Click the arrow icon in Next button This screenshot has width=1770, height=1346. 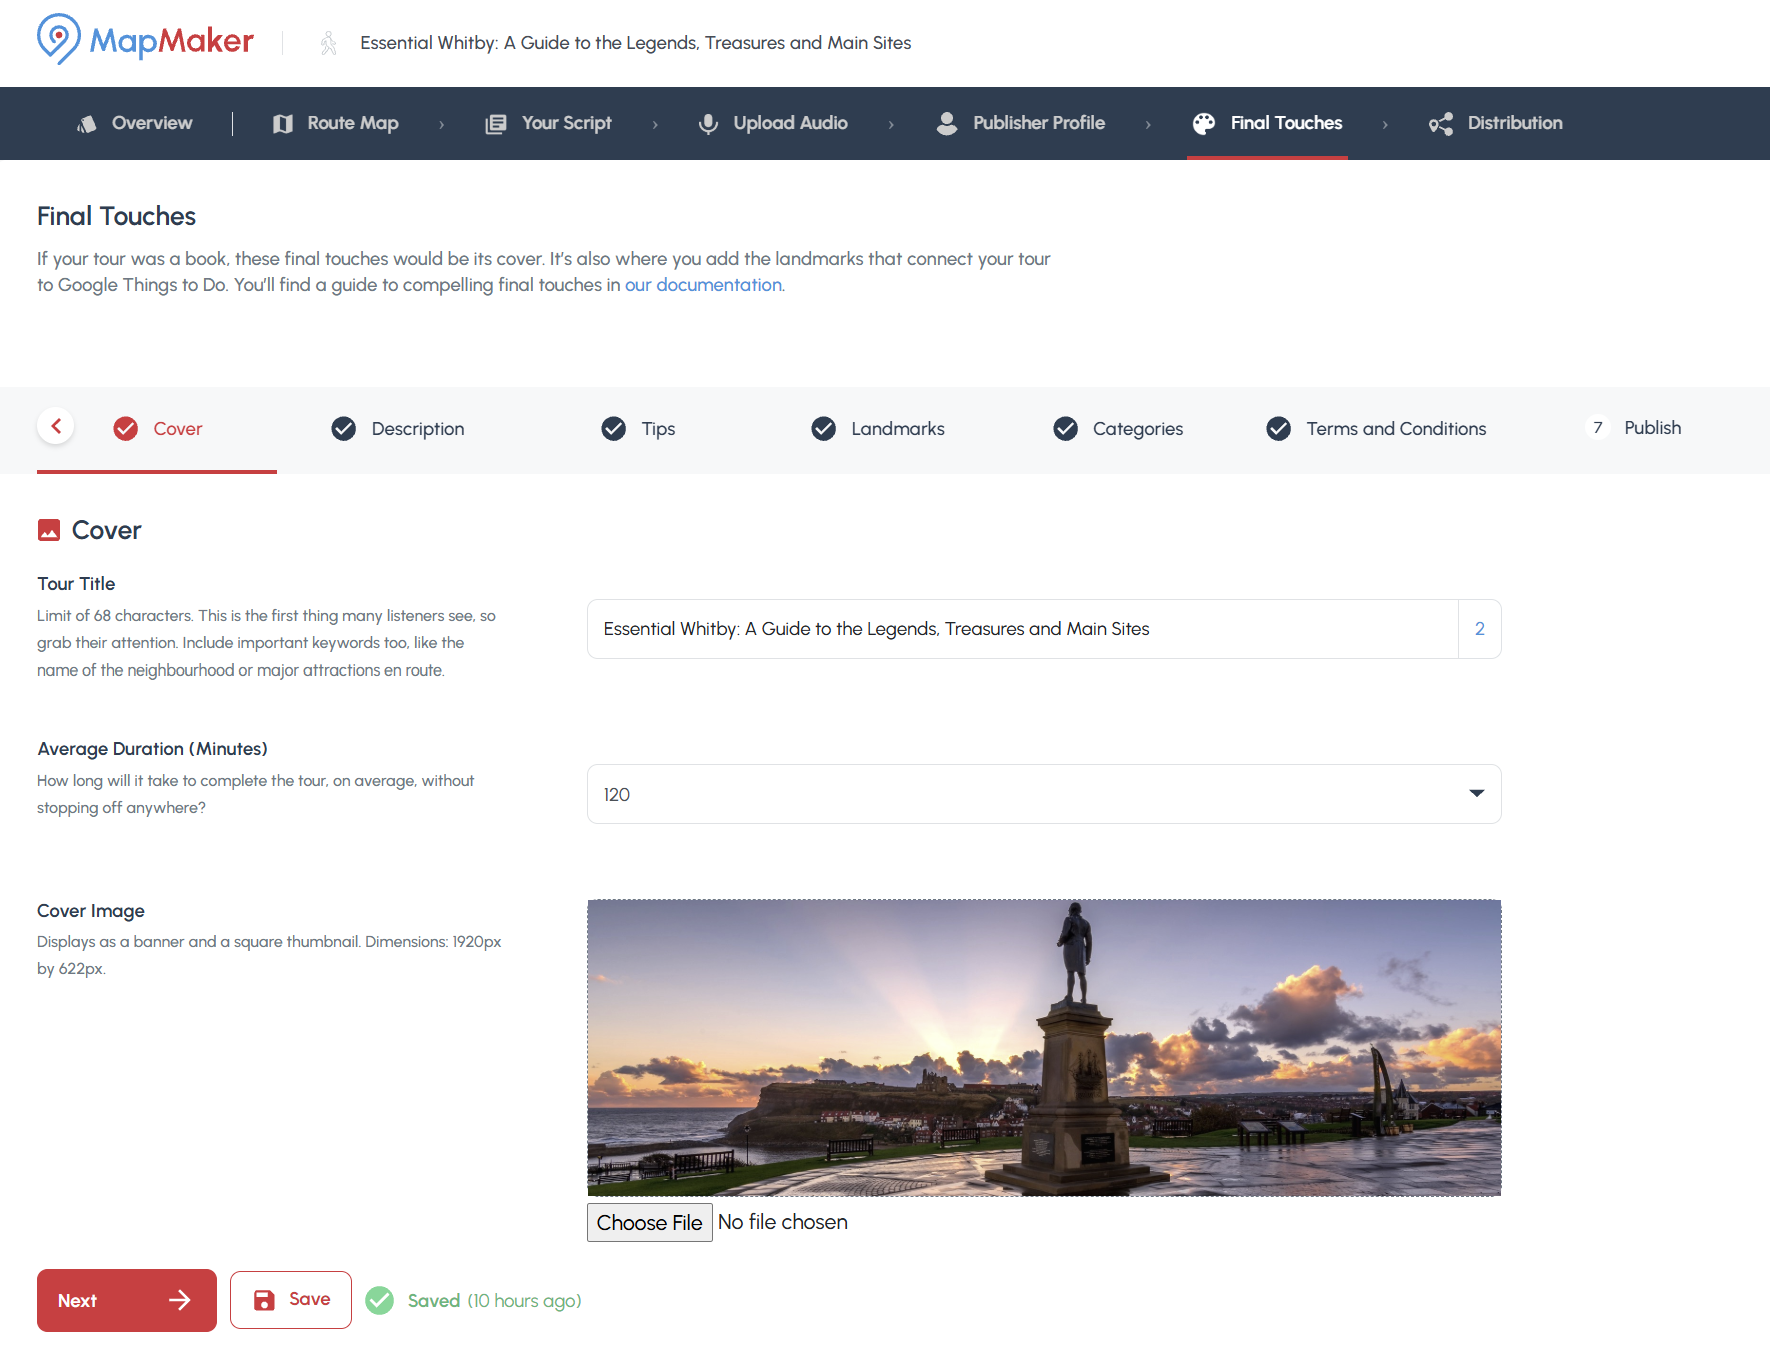tap(180, 1300)
